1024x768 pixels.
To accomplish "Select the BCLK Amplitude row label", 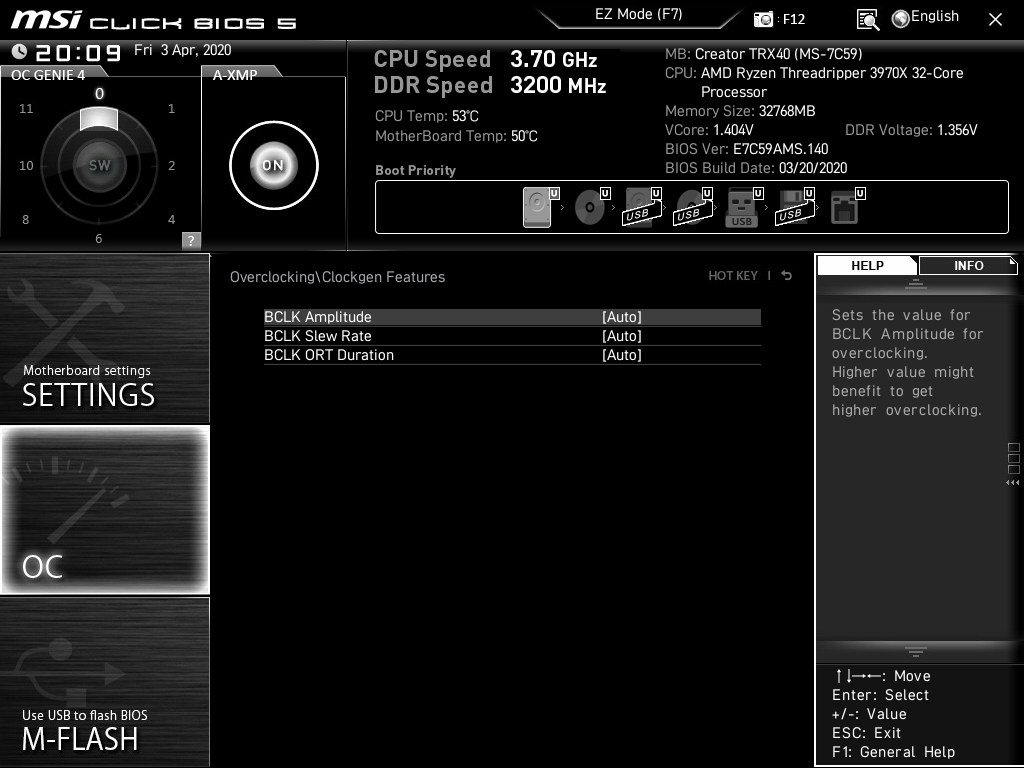I will [x=317, y=317].
